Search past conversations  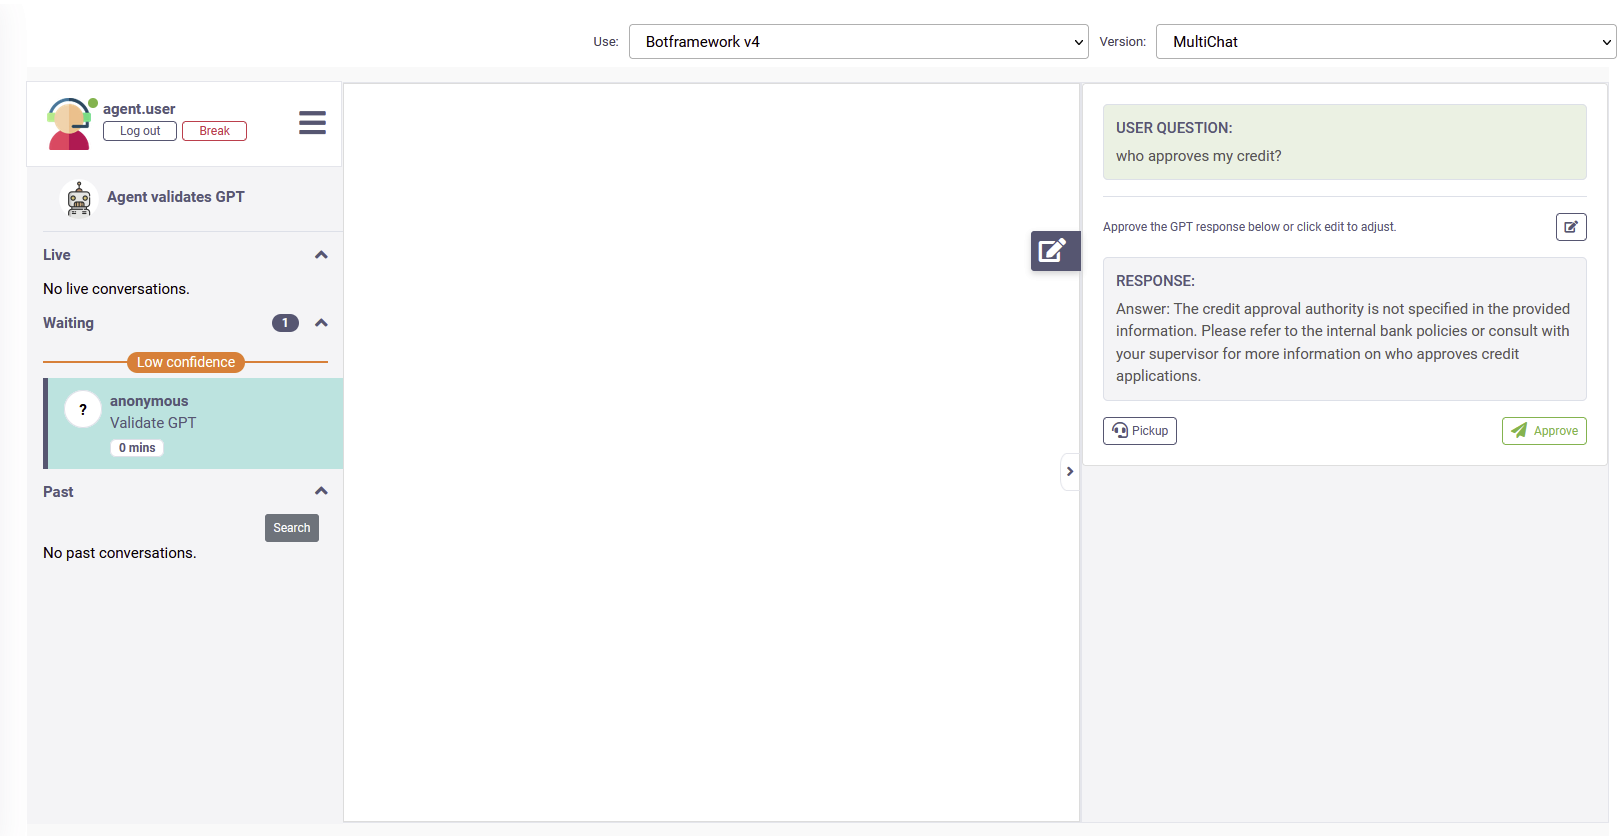click(x=291, y=528)
